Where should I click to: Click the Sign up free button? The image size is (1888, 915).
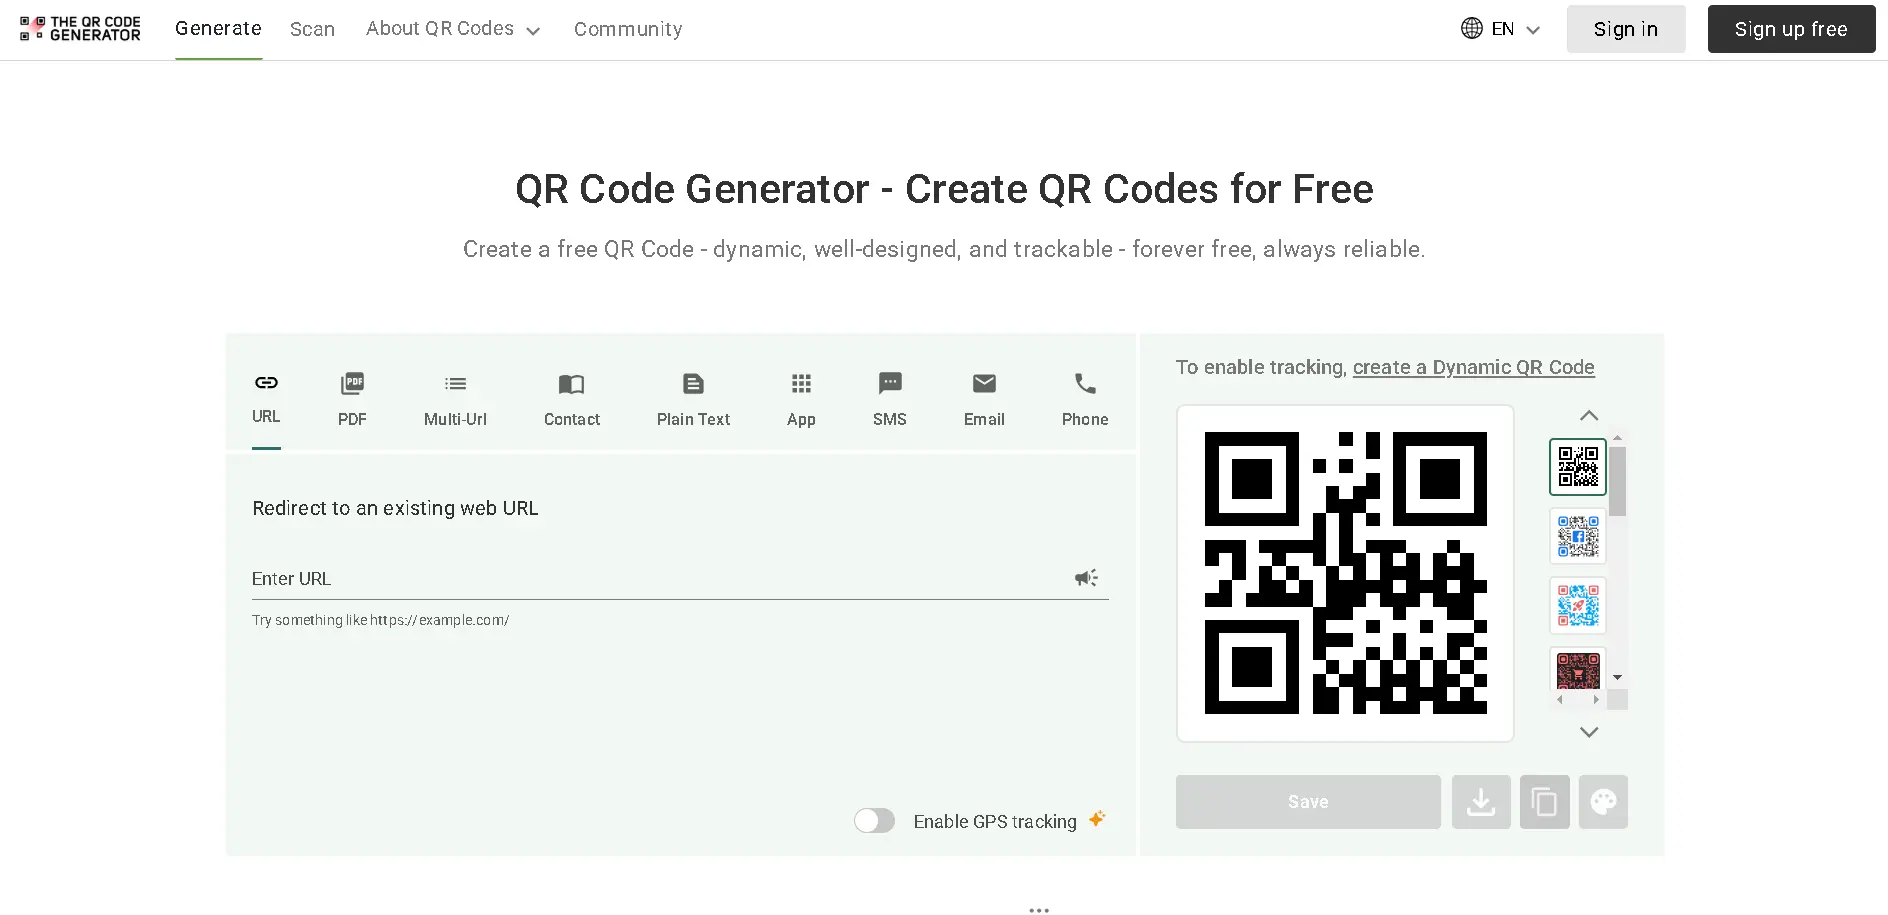1790,28
